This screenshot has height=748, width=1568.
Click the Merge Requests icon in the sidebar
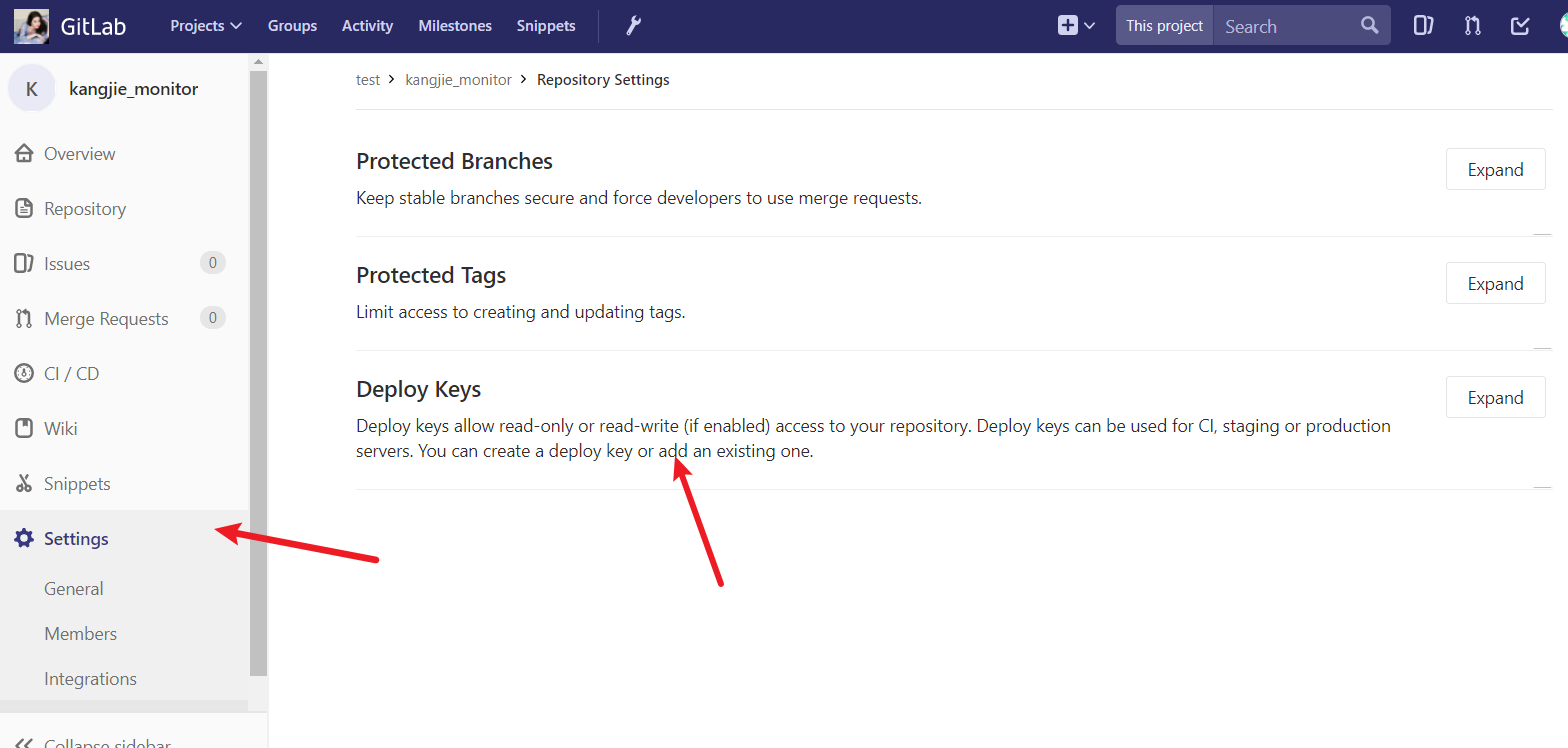24,318
